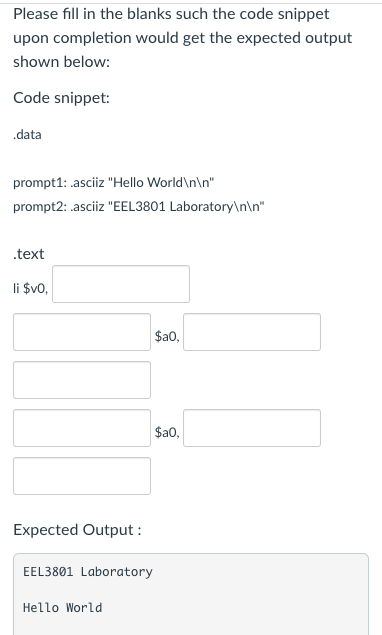This screenshot has height=635, width=382.
Task: Click the li $v0, label text
Action: click(x=30, y=288)
